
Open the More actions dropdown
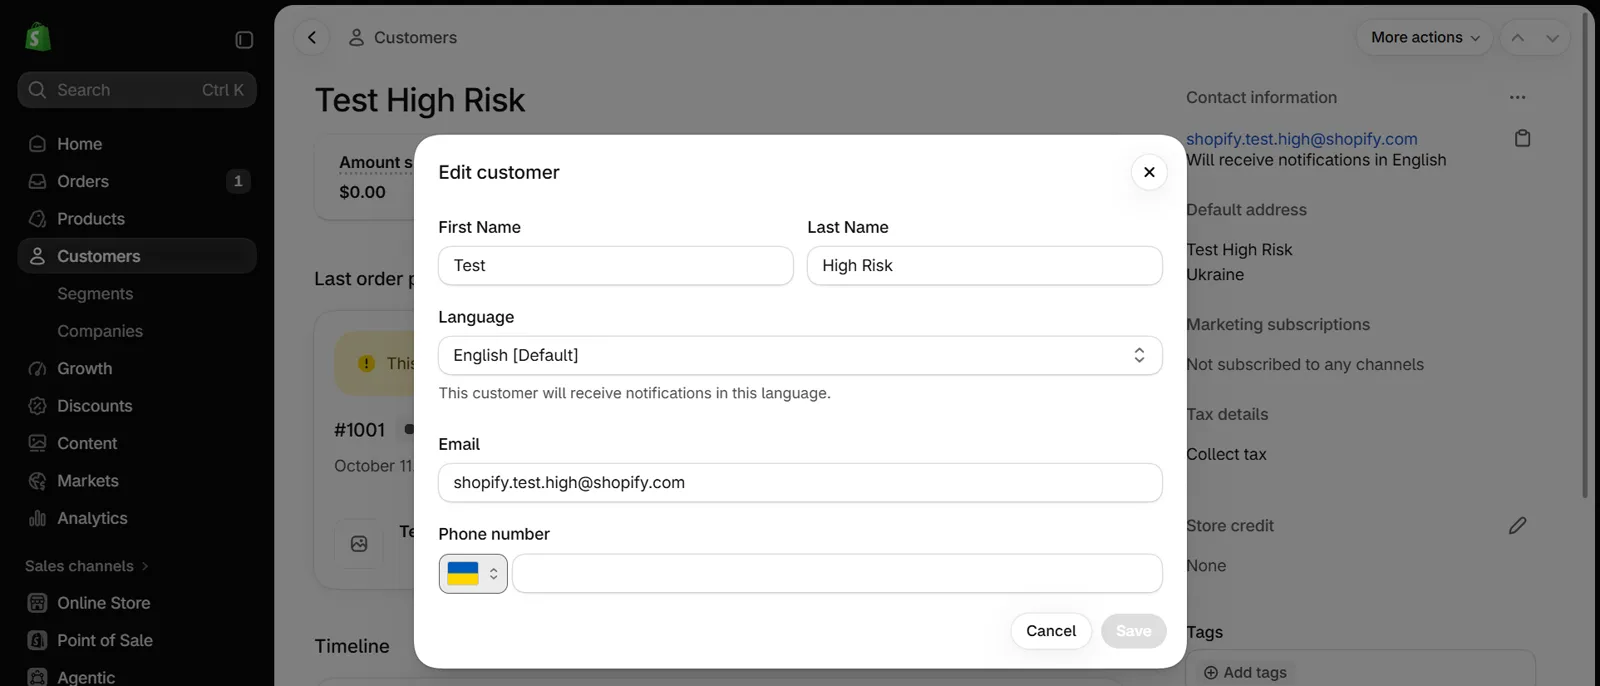(1425, 37)
